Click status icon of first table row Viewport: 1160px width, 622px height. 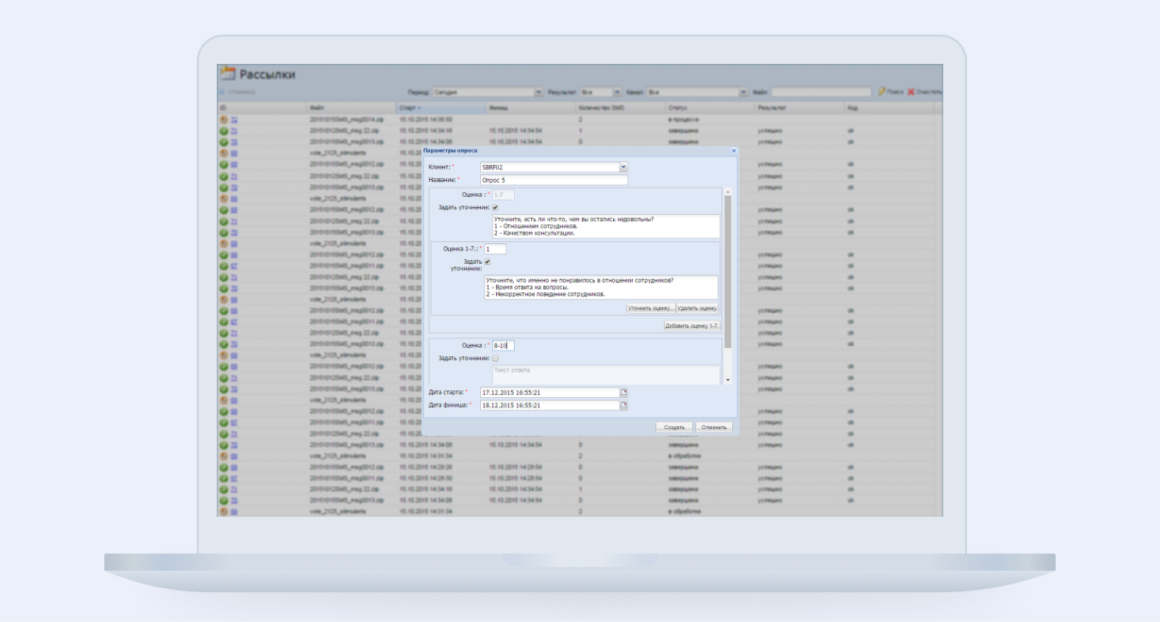click(x=224, y=119)
